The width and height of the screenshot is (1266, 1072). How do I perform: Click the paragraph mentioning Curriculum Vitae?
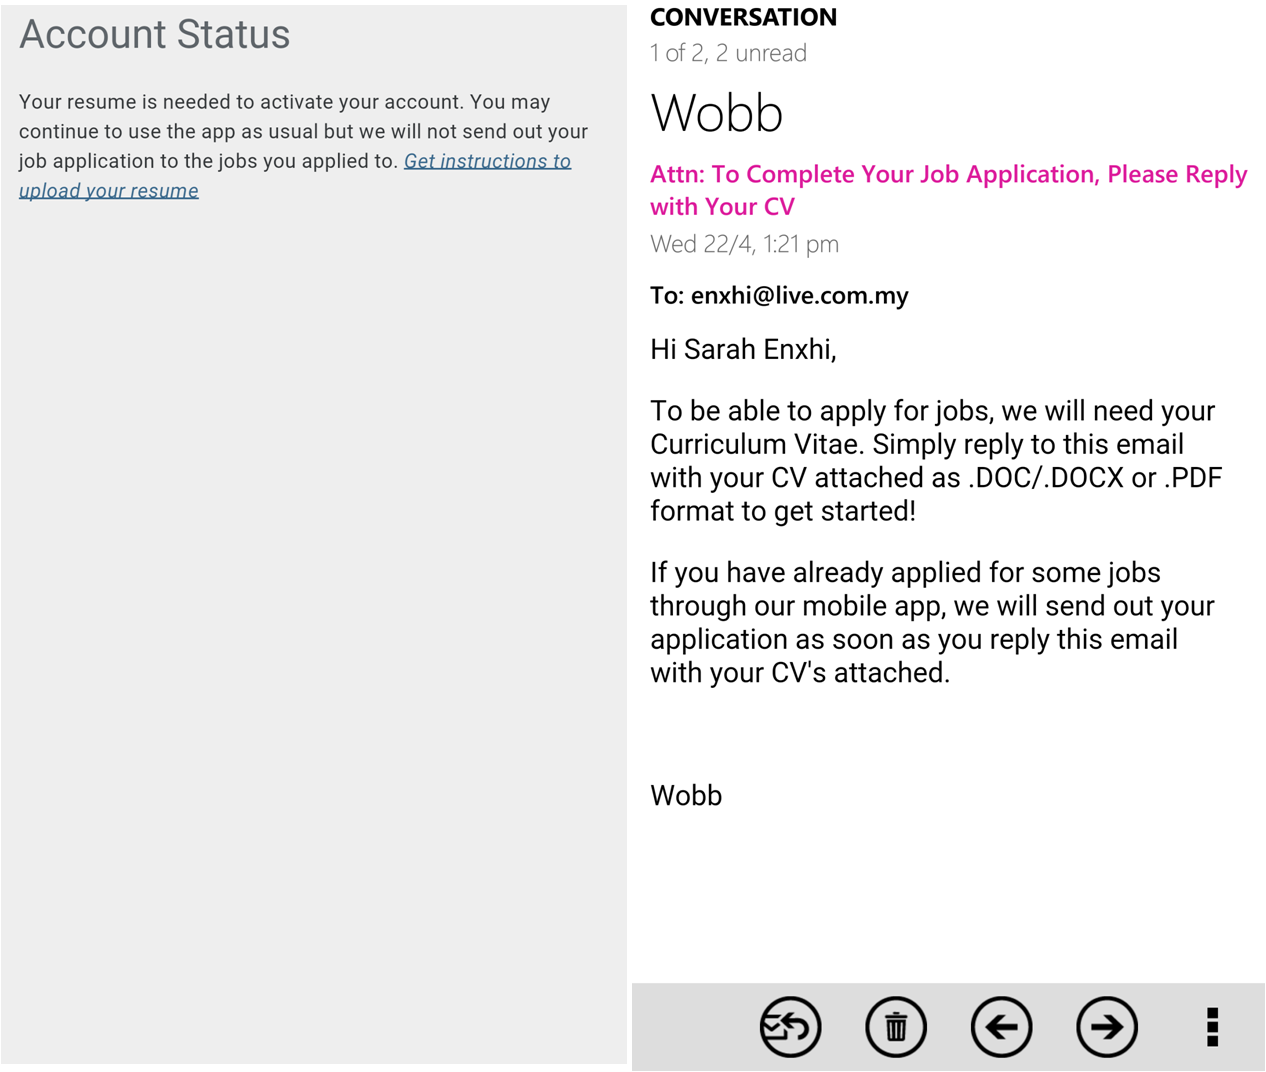tap(935, 461)
